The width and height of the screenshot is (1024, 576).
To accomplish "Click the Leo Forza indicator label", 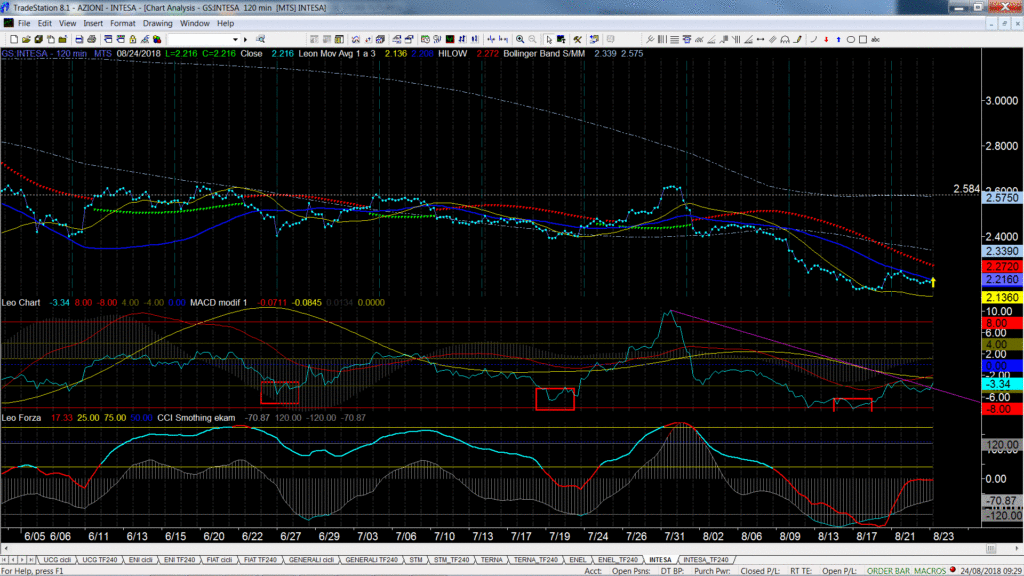I will 21,417.
